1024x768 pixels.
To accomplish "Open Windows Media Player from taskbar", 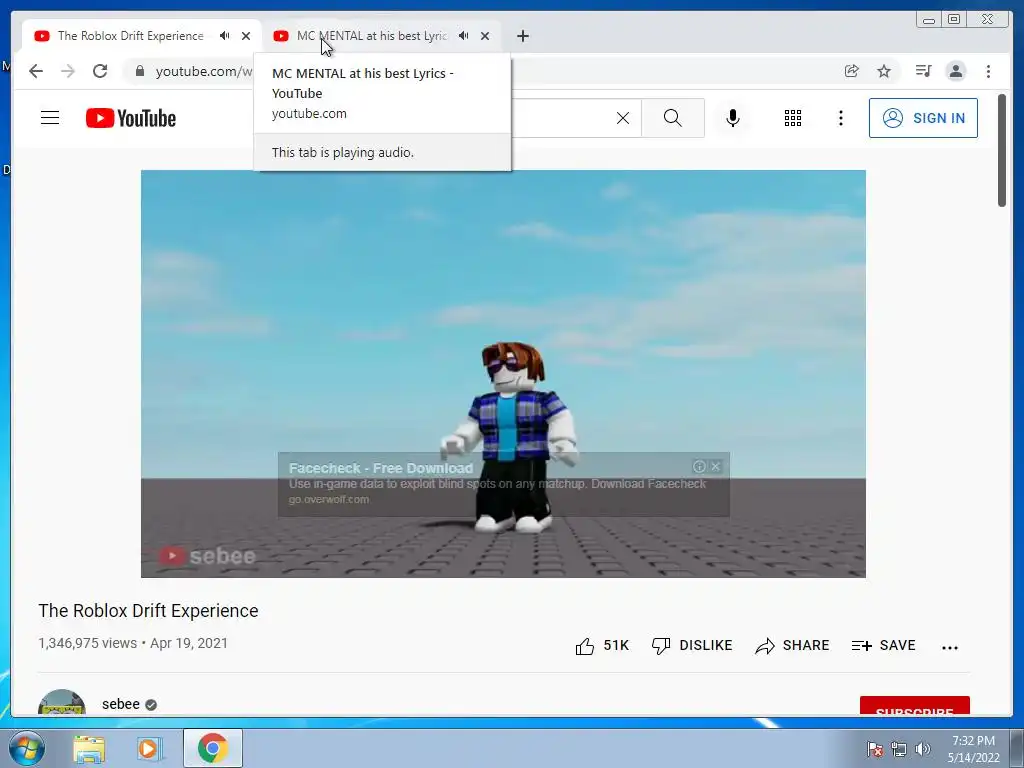I will point(148,748).
